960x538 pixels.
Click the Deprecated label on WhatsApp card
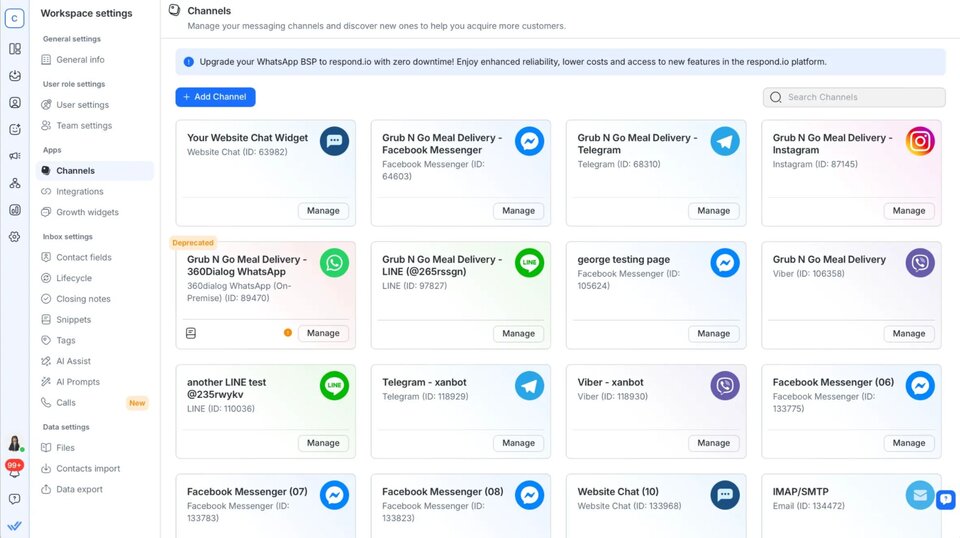pos(193,243)
